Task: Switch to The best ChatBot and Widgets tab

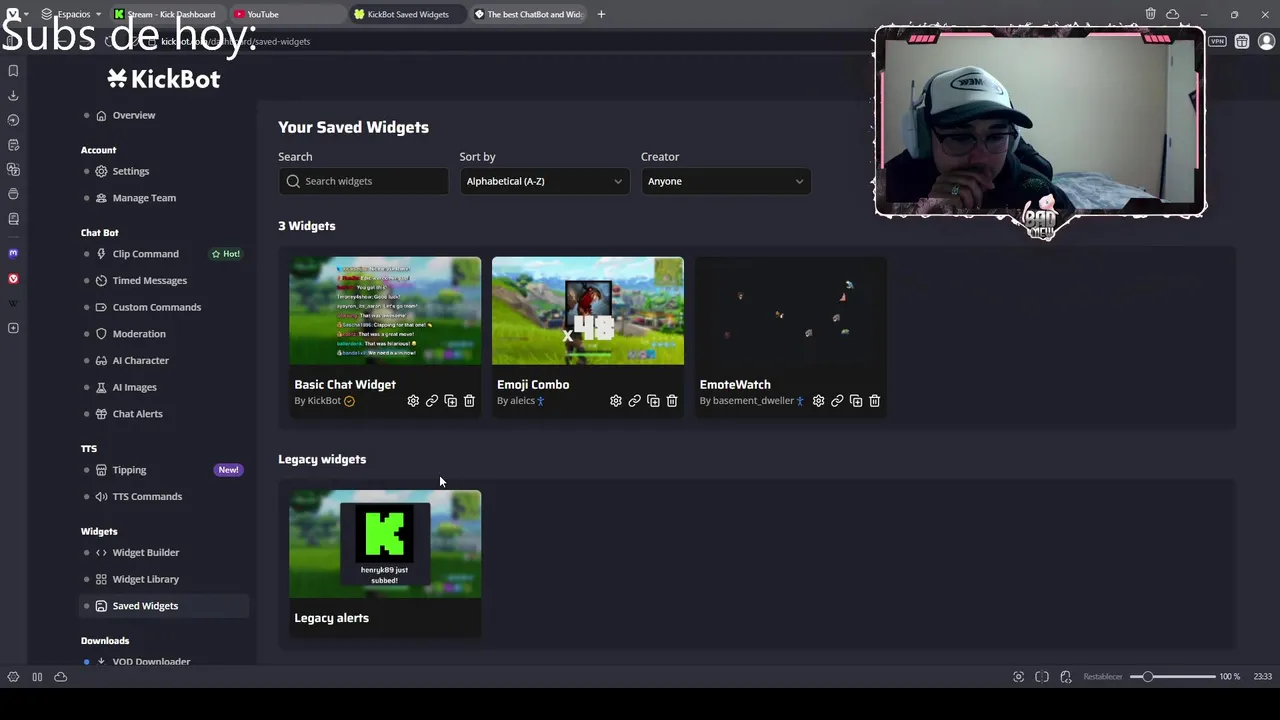Action: coord(527,14)
